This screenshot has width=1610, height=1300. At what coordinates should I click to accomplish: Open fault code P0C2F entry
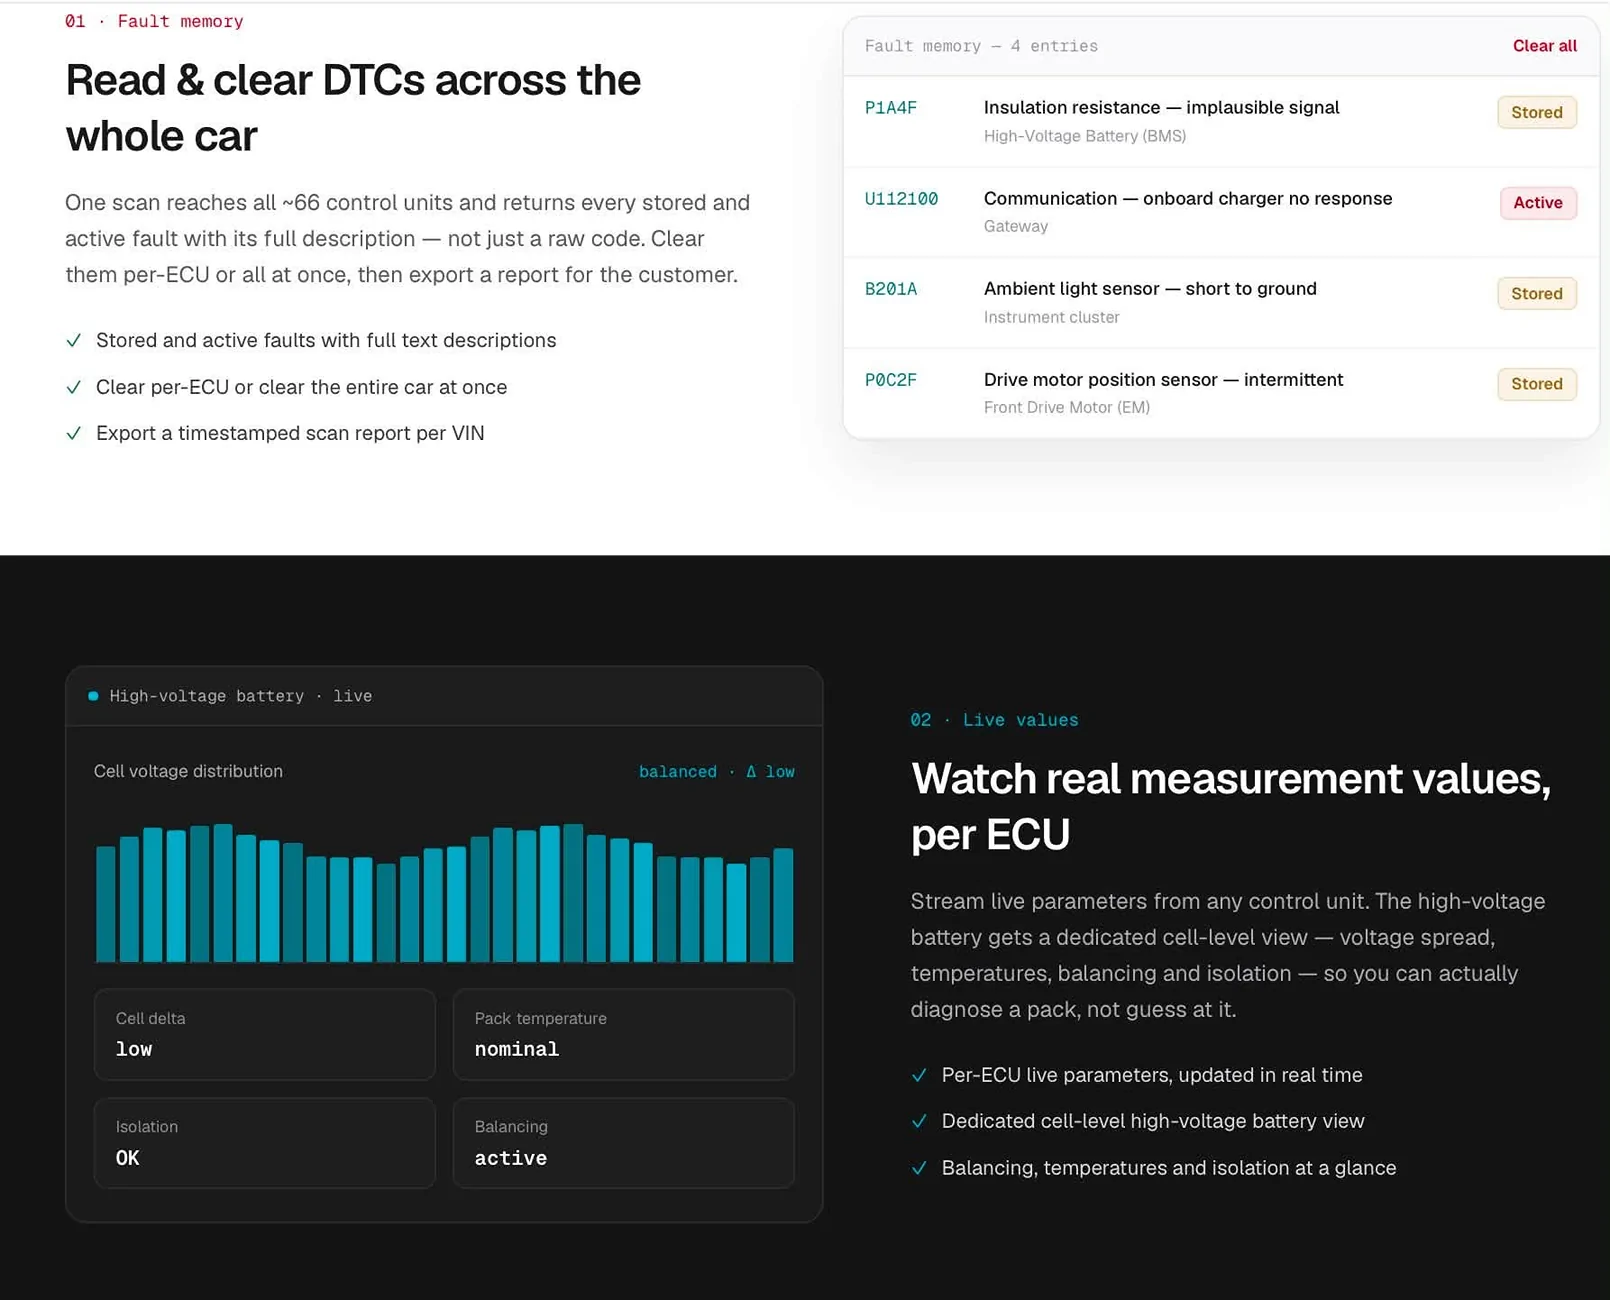pyautogui.click(x=890, y=380)
